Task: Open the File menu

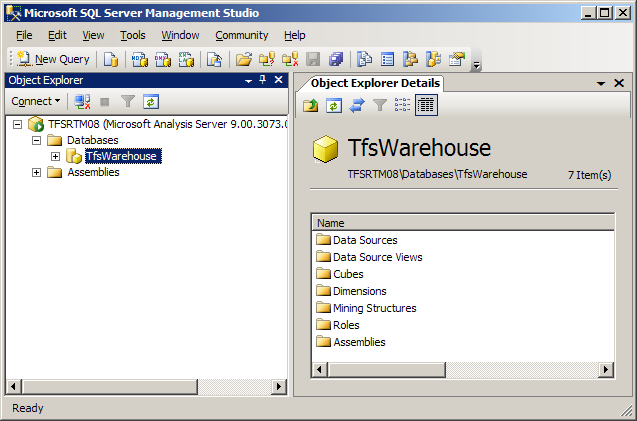Action: (24, 35)
